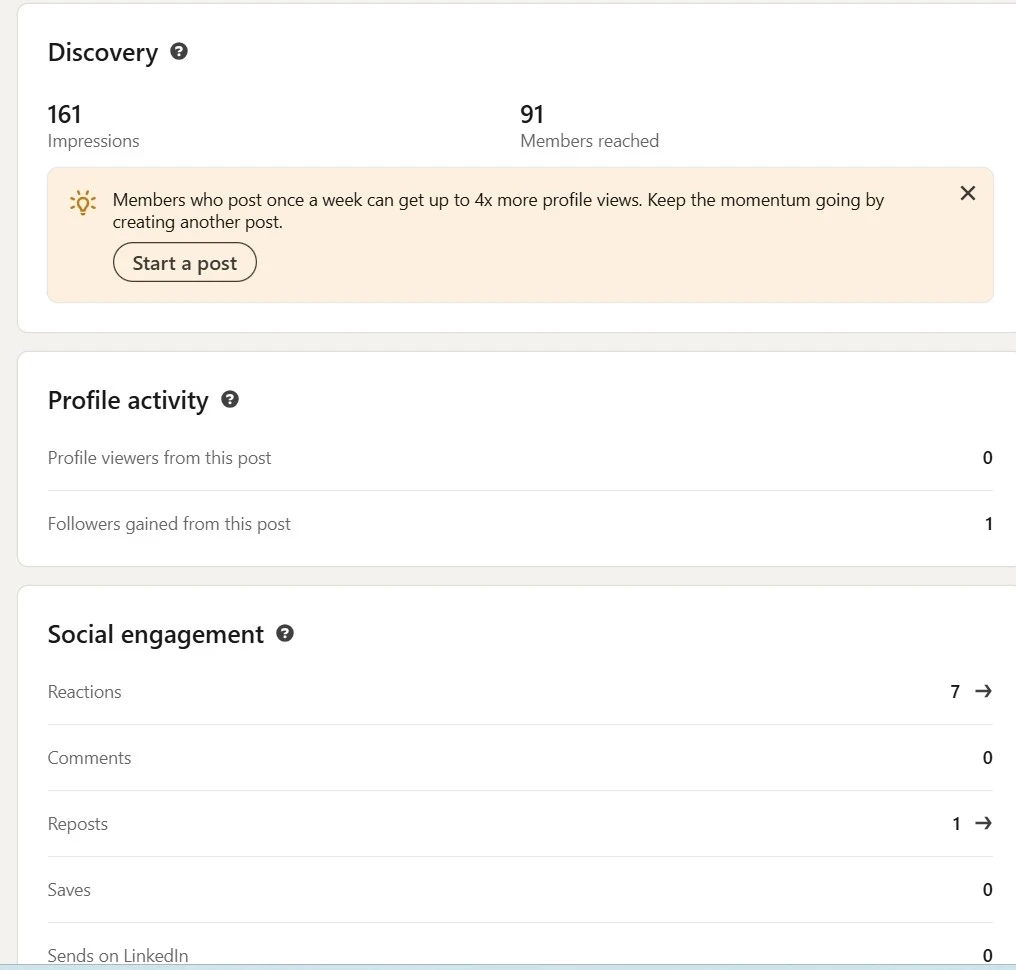
Task: Open Reactions details via the arrow icon
Action: click(982, 691)
